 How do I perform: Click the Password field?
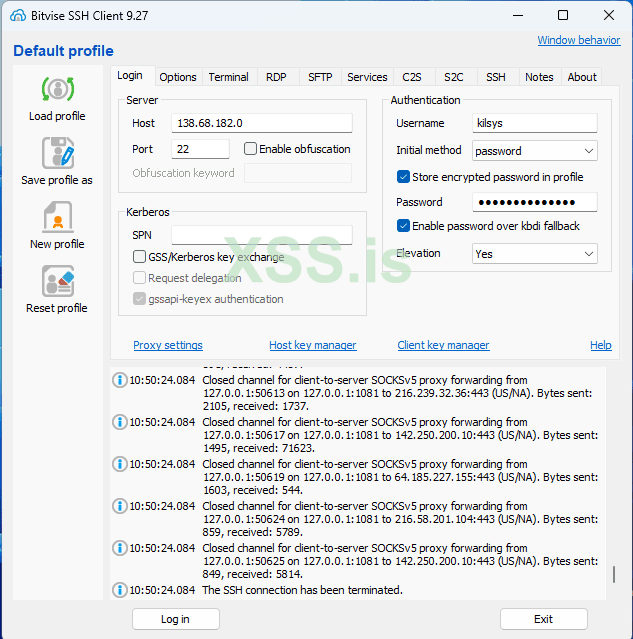click(x=535, y=202)
